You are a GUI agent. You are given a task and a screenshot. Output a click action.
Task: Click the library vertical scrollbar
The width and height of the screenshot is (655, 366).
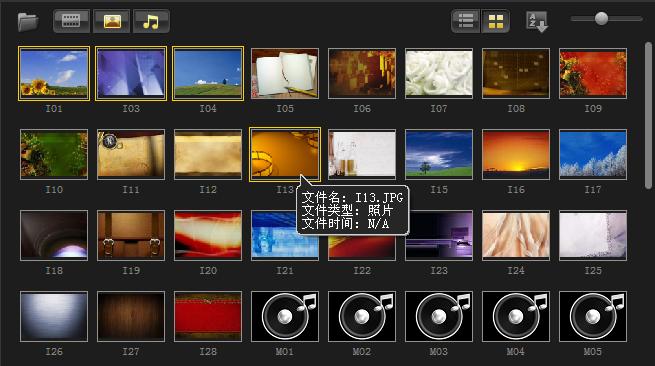pos(648,115)
